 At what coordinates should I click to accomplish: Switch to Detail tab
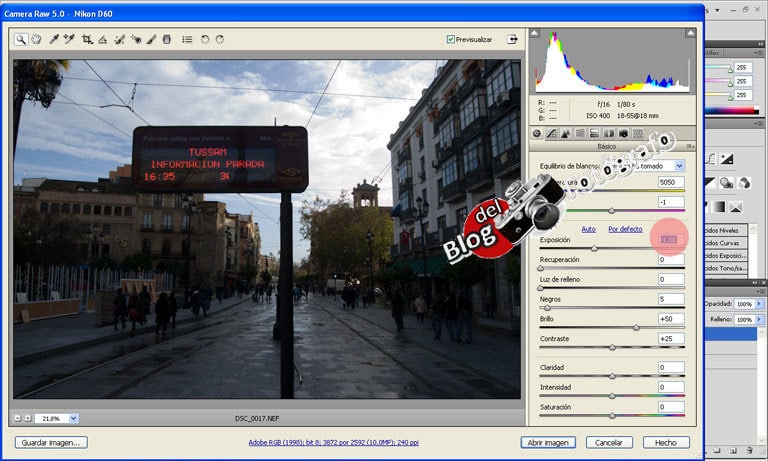pyautogui.click(x=566, y=133)
